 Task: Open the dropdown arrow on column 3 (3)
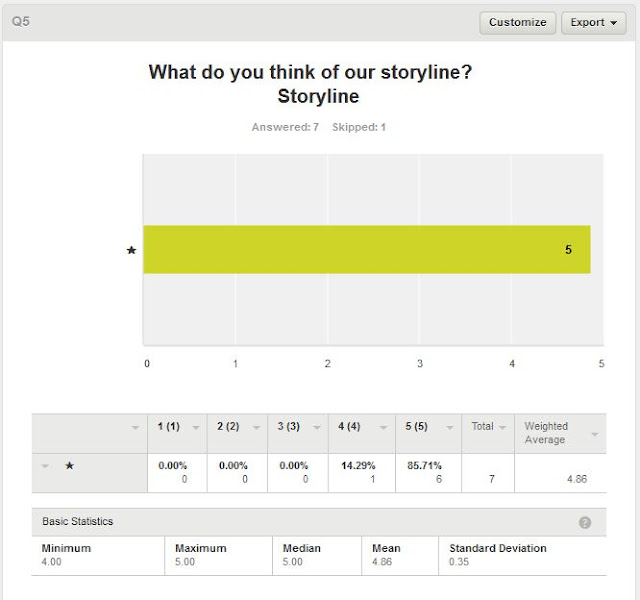pos(317,427)
